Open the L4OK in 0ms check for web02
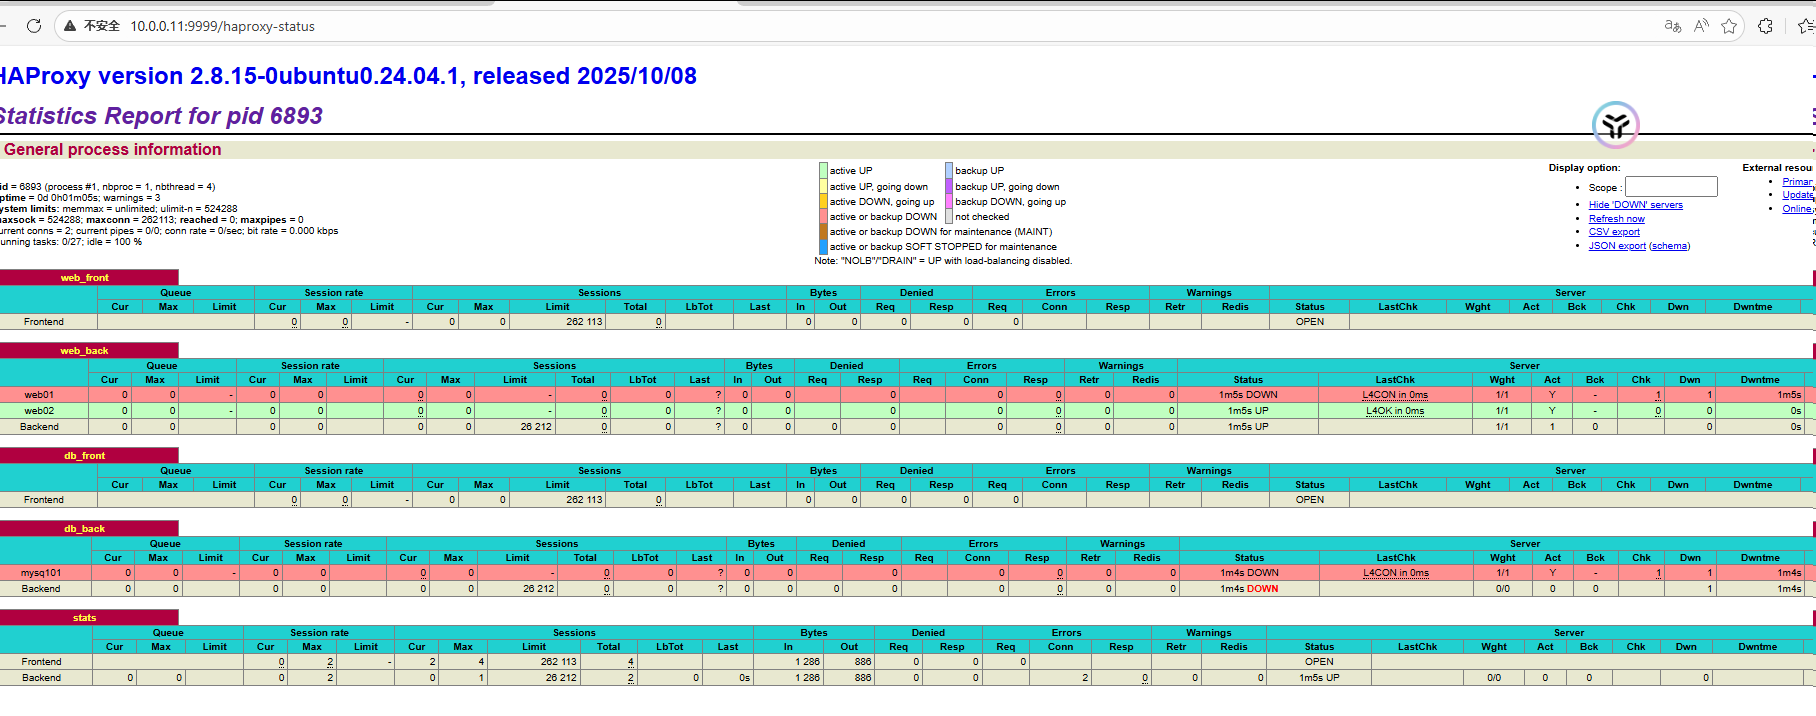This screenshot has height=716, width=1816. click(1395, 411)
